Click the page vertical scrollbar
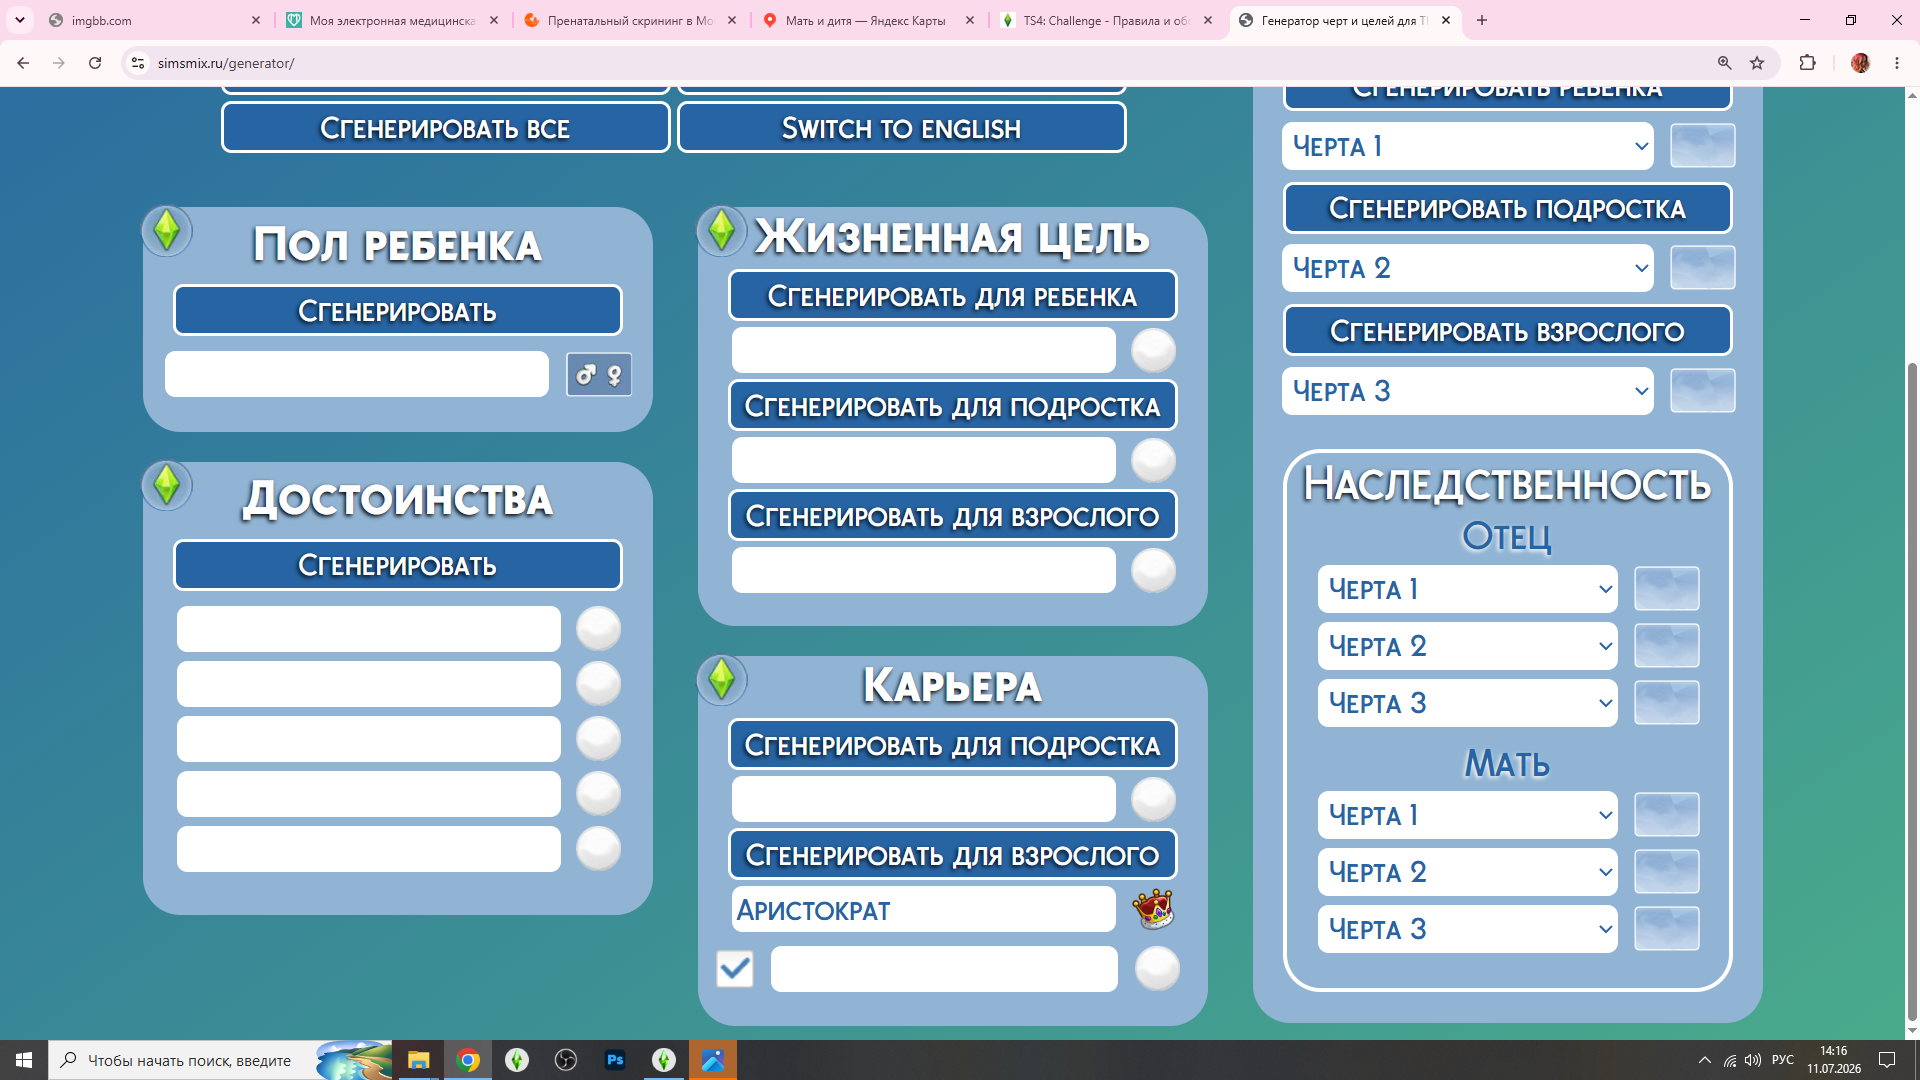This screenshot has width=1920, height=1080. coord(1913,690)
